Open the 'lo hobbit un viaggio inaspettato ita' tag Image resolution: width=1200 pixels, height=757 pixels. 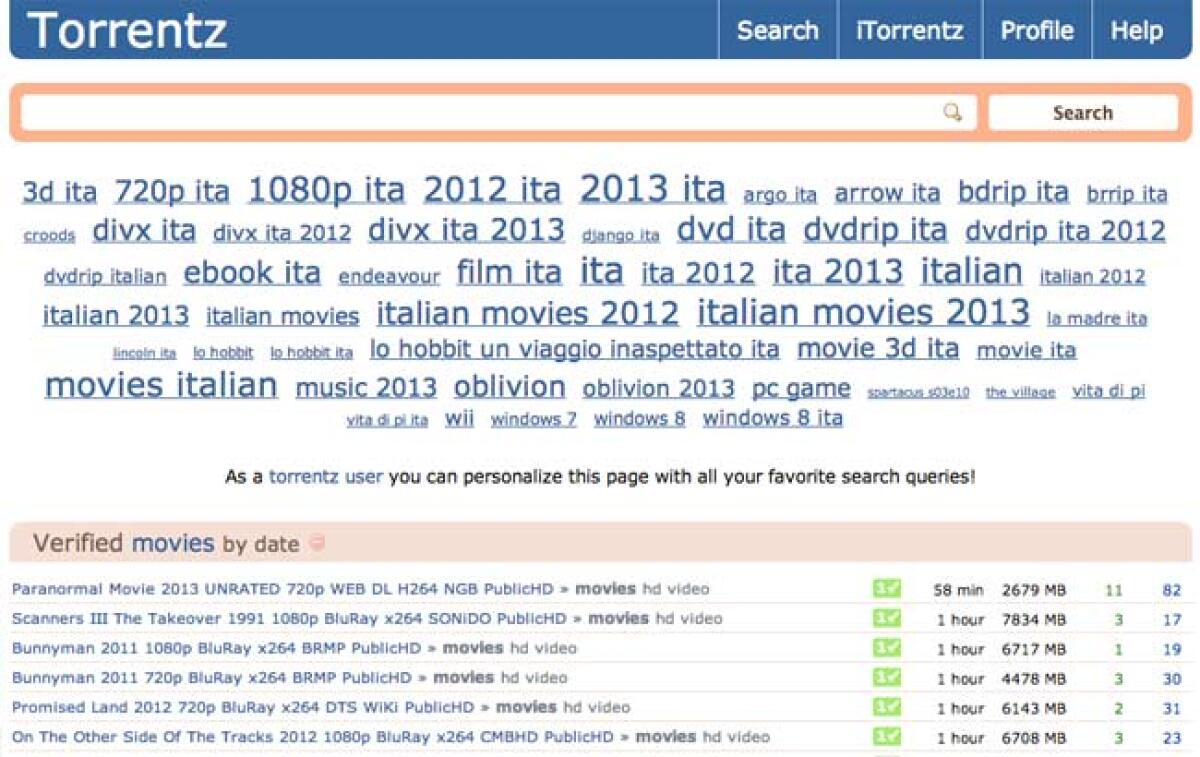570,349
